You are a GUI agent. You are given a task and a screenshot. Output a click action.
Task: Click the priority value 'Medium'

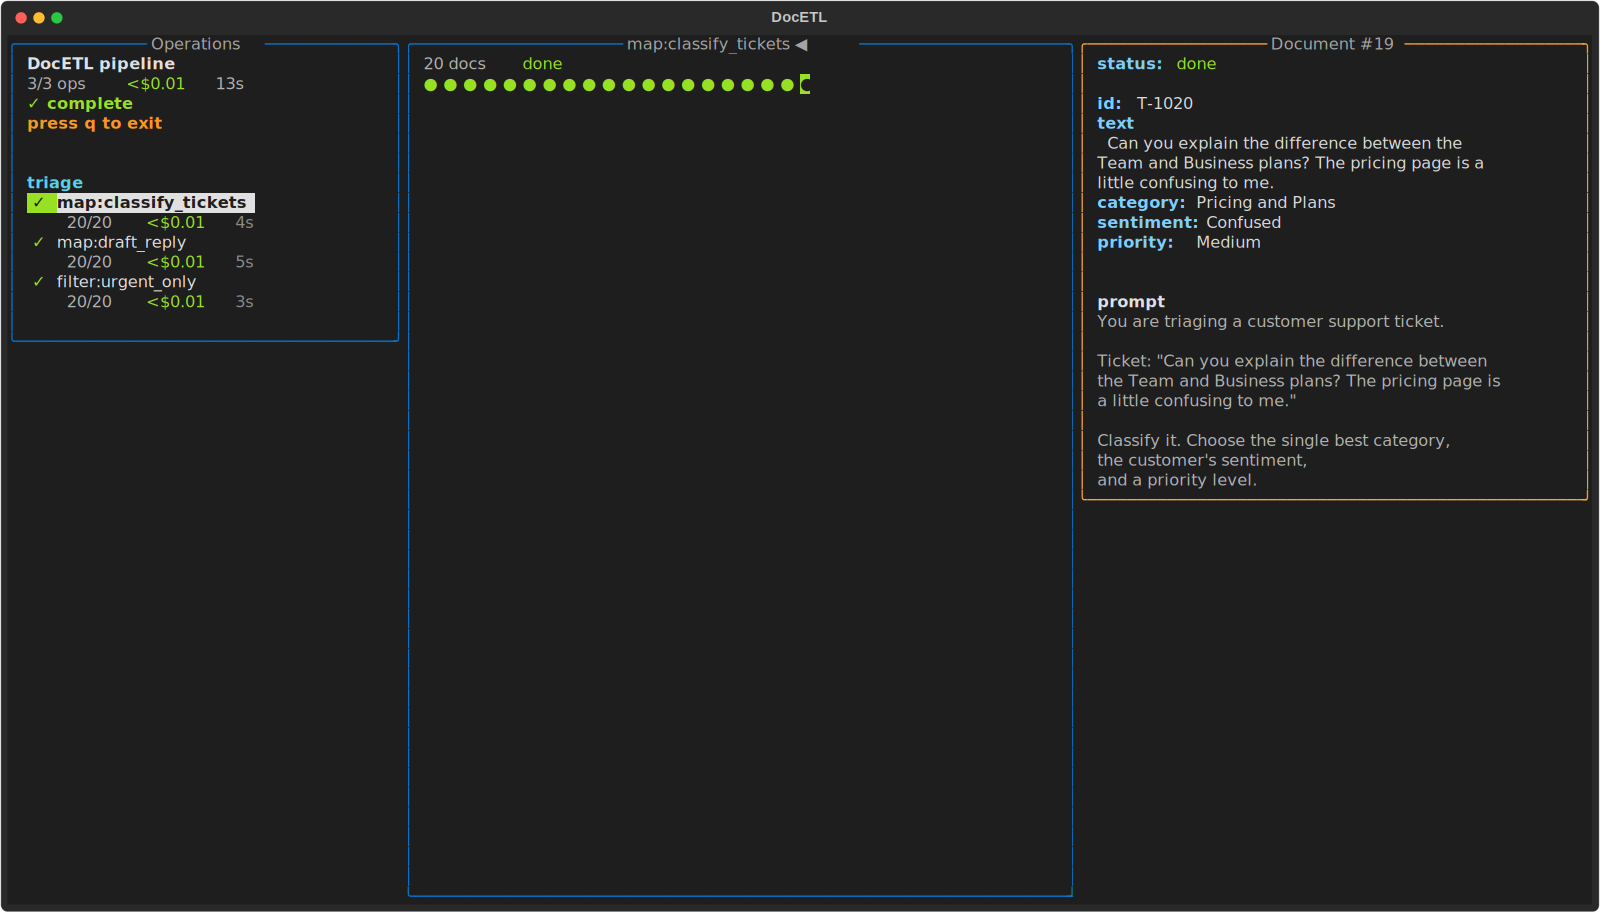(1229, 243)
